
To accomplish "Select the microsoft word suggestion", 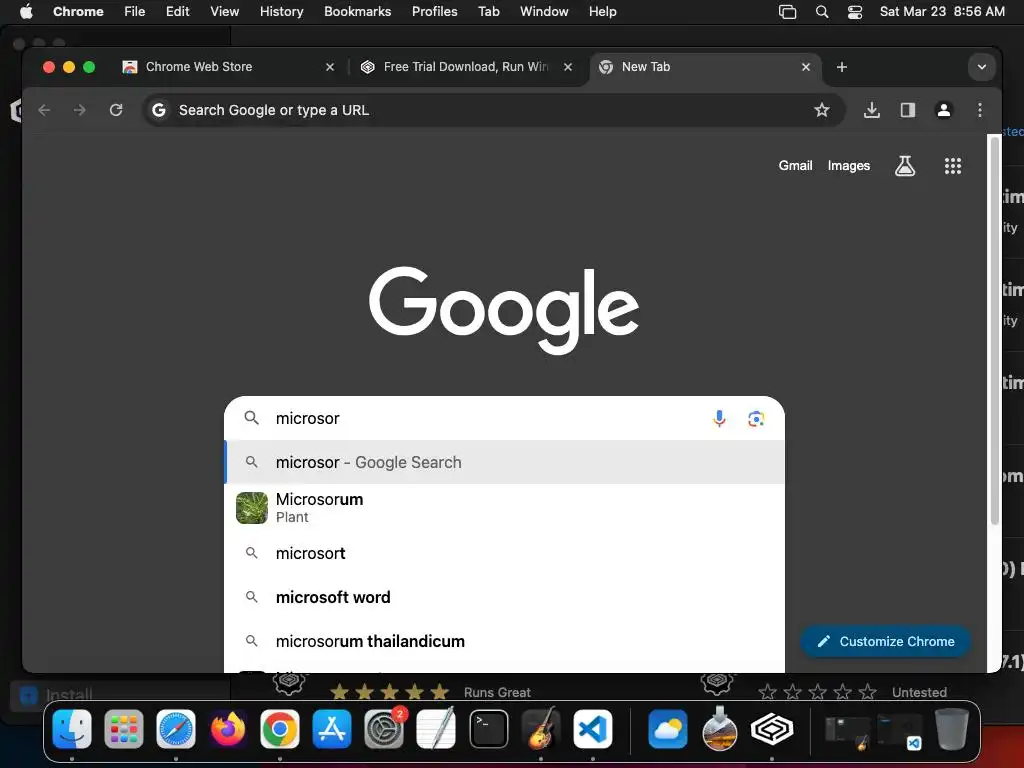I will click(504, 597).
